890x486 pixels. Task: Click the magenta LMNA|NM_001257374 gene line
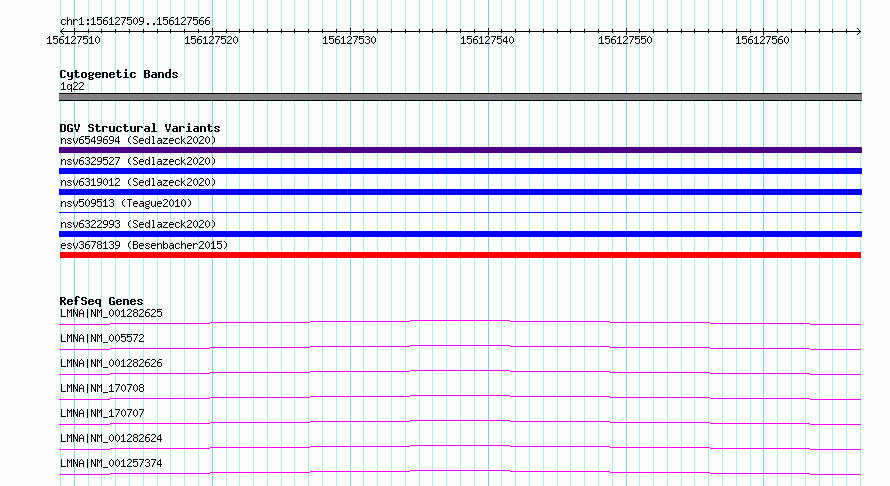tap(460, 472)
